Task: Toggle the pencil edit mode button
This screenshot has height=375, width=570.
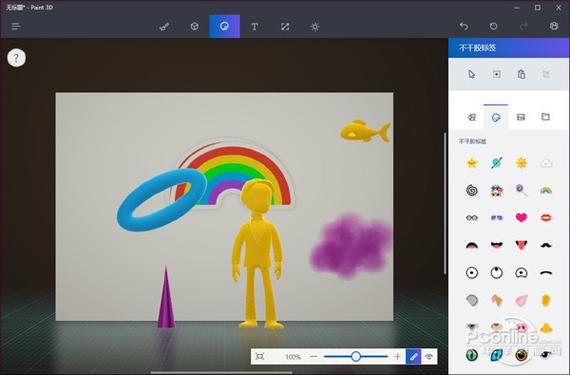Action: point(413,356)
